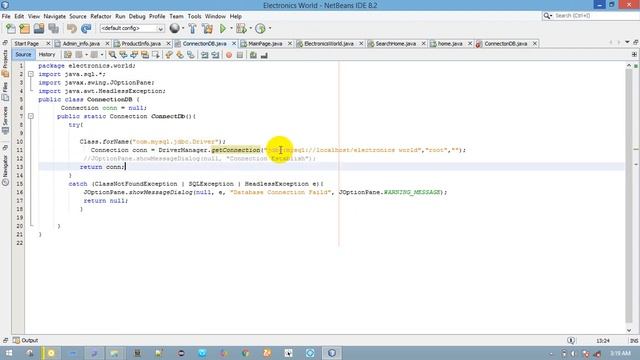Open the Services side panel

(5, 120)
